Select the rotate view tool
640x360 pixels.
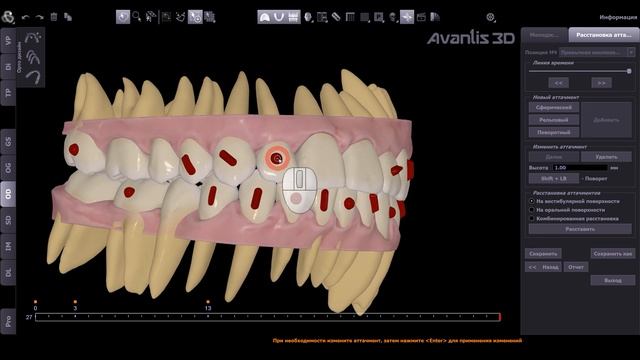coord(123,17)
